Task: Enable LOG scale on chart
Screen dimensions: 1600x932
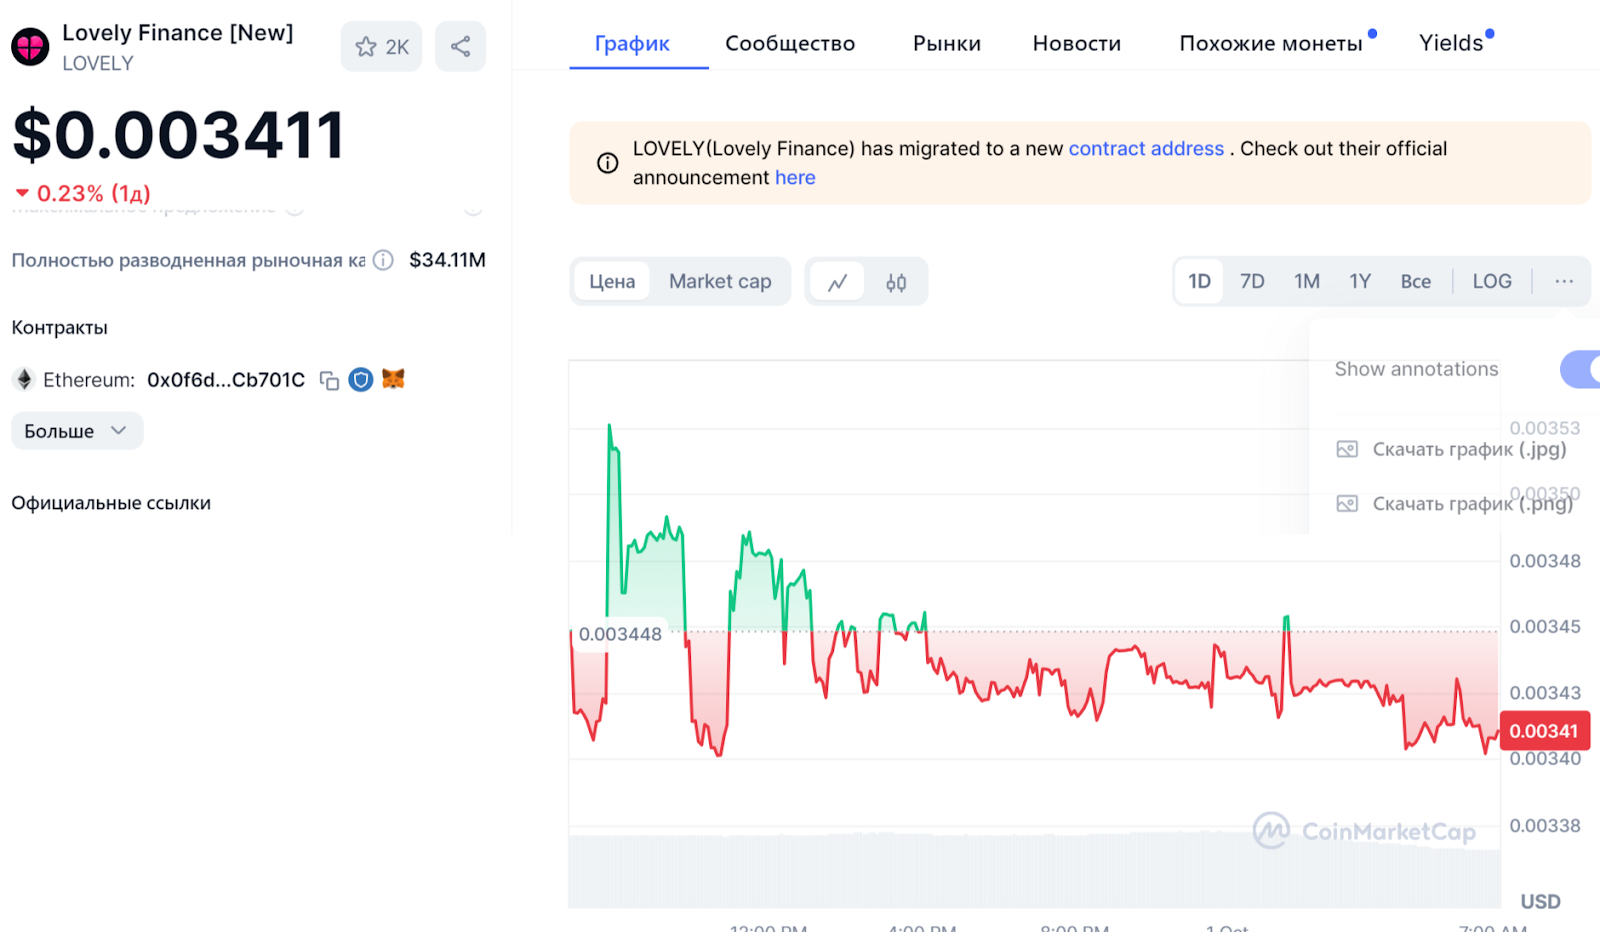Action: 1491,281
